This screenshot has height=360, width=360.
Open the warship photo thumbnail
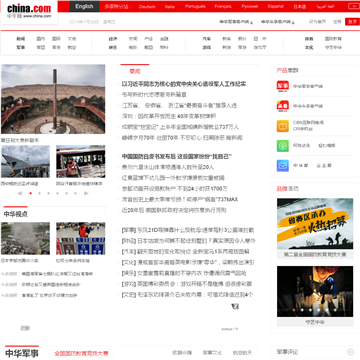25,161
